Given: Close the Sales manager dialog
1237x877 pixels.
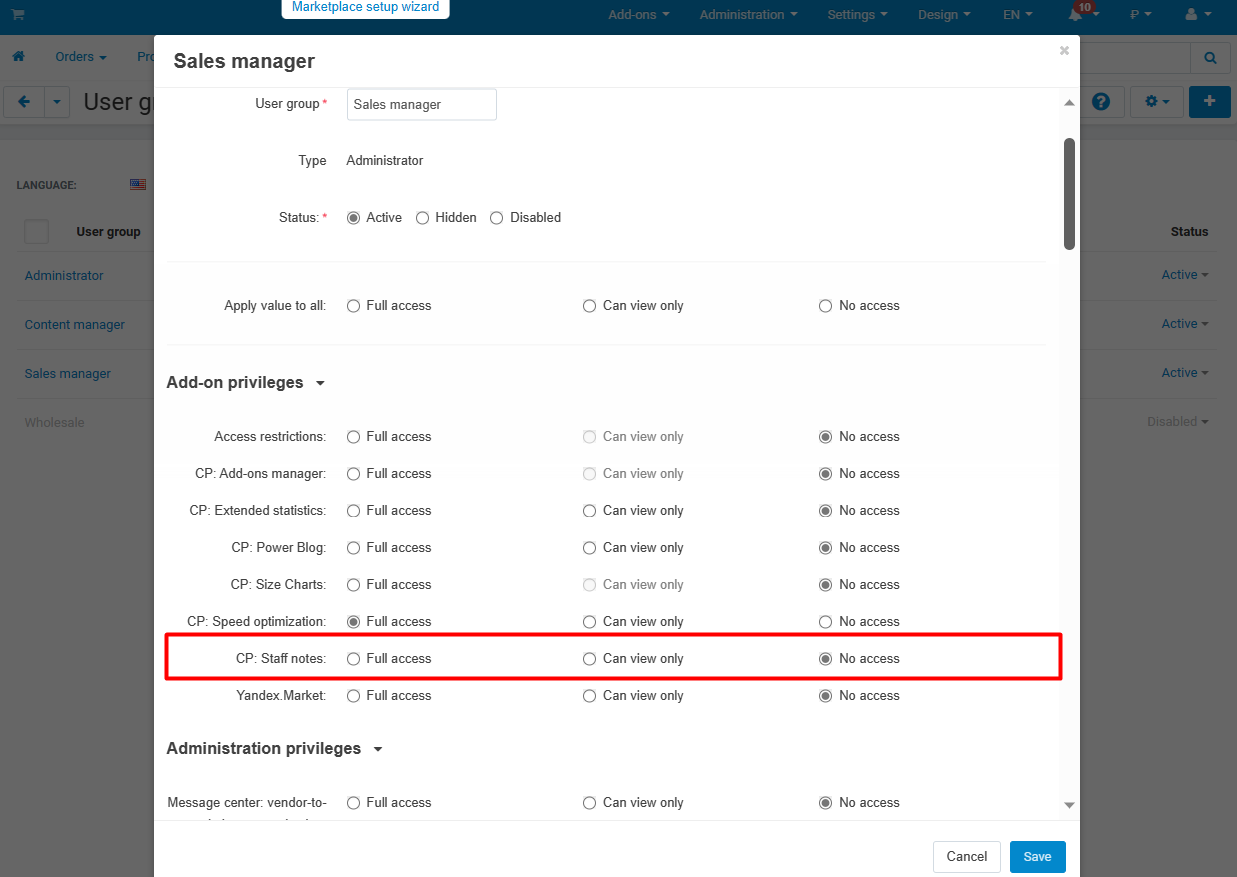Looking at the screenshot, I should click(x=1064, y=50).
